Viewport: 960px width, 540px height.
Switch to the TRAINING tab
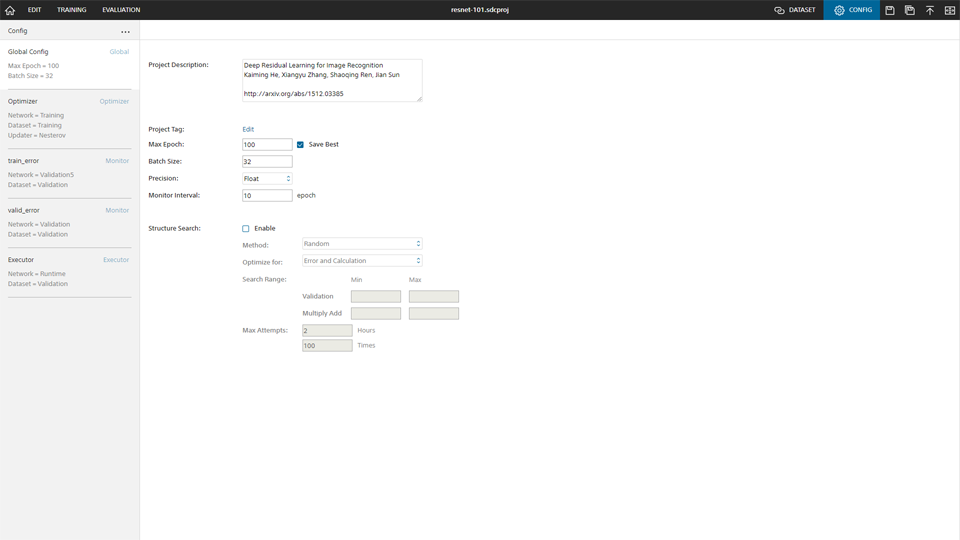pyautogui.click(x=71, y=10)
